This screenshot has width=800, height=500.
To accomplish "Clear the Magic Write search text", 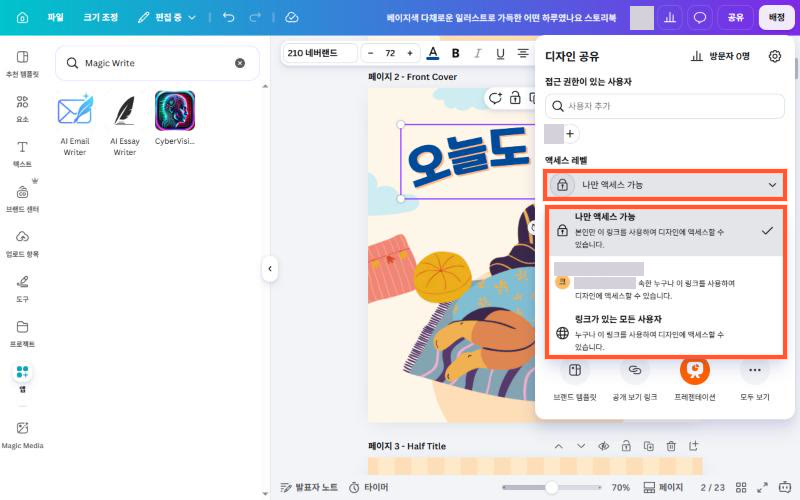I will point(240,63).
